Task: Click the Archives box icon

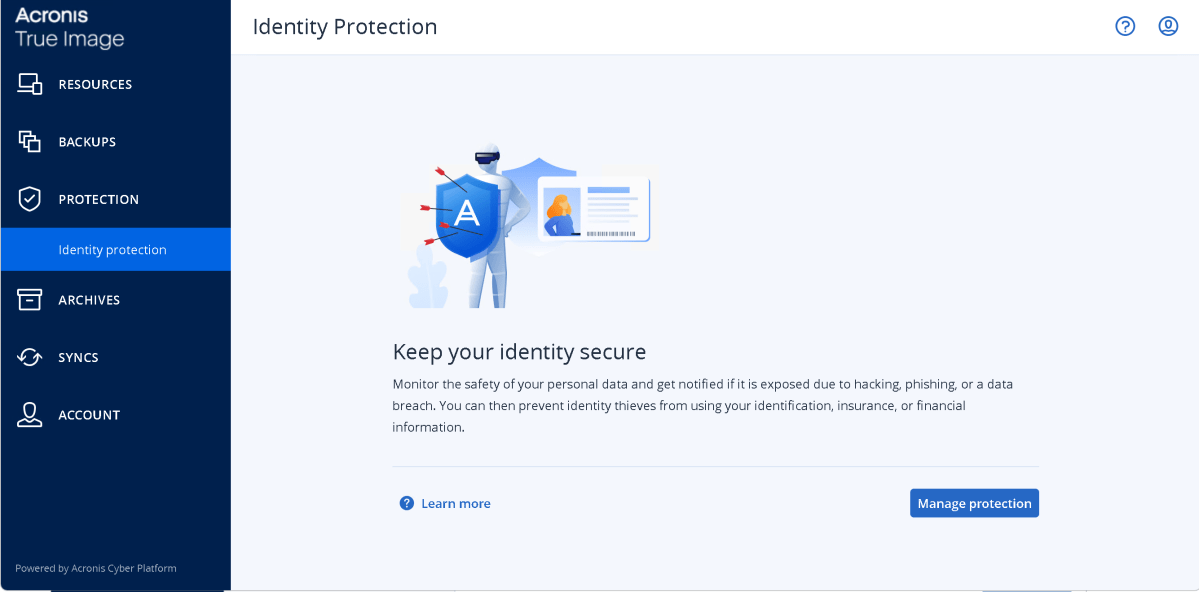Action: (30, 300)
